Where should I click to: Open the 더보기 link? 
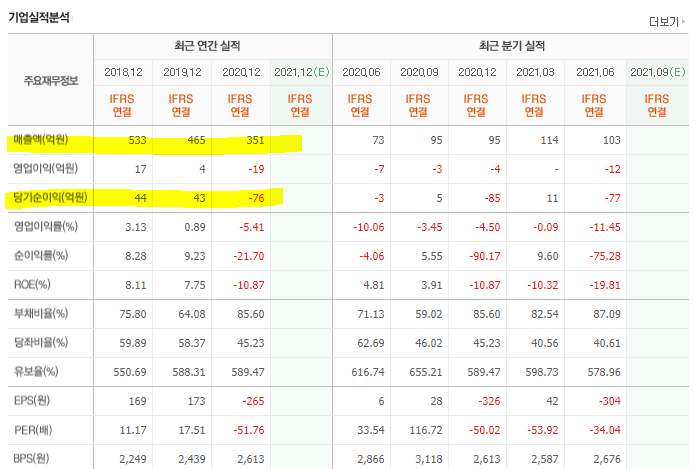tap(666, 21)
